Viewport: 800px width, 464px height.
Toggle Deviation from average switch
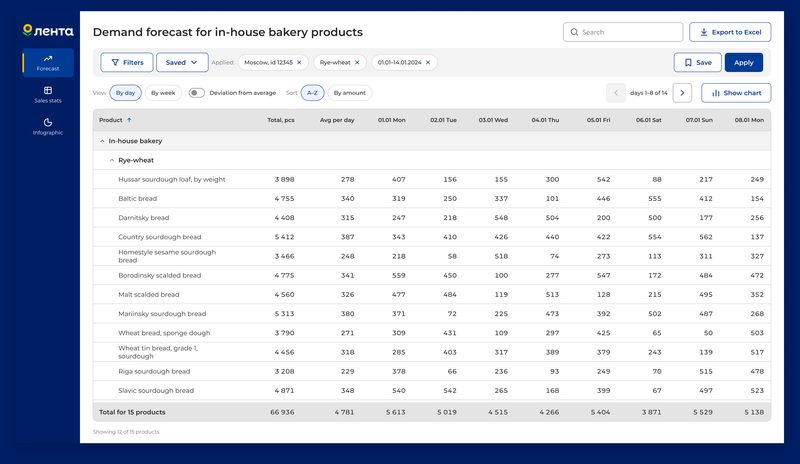(x=196, y=93)
